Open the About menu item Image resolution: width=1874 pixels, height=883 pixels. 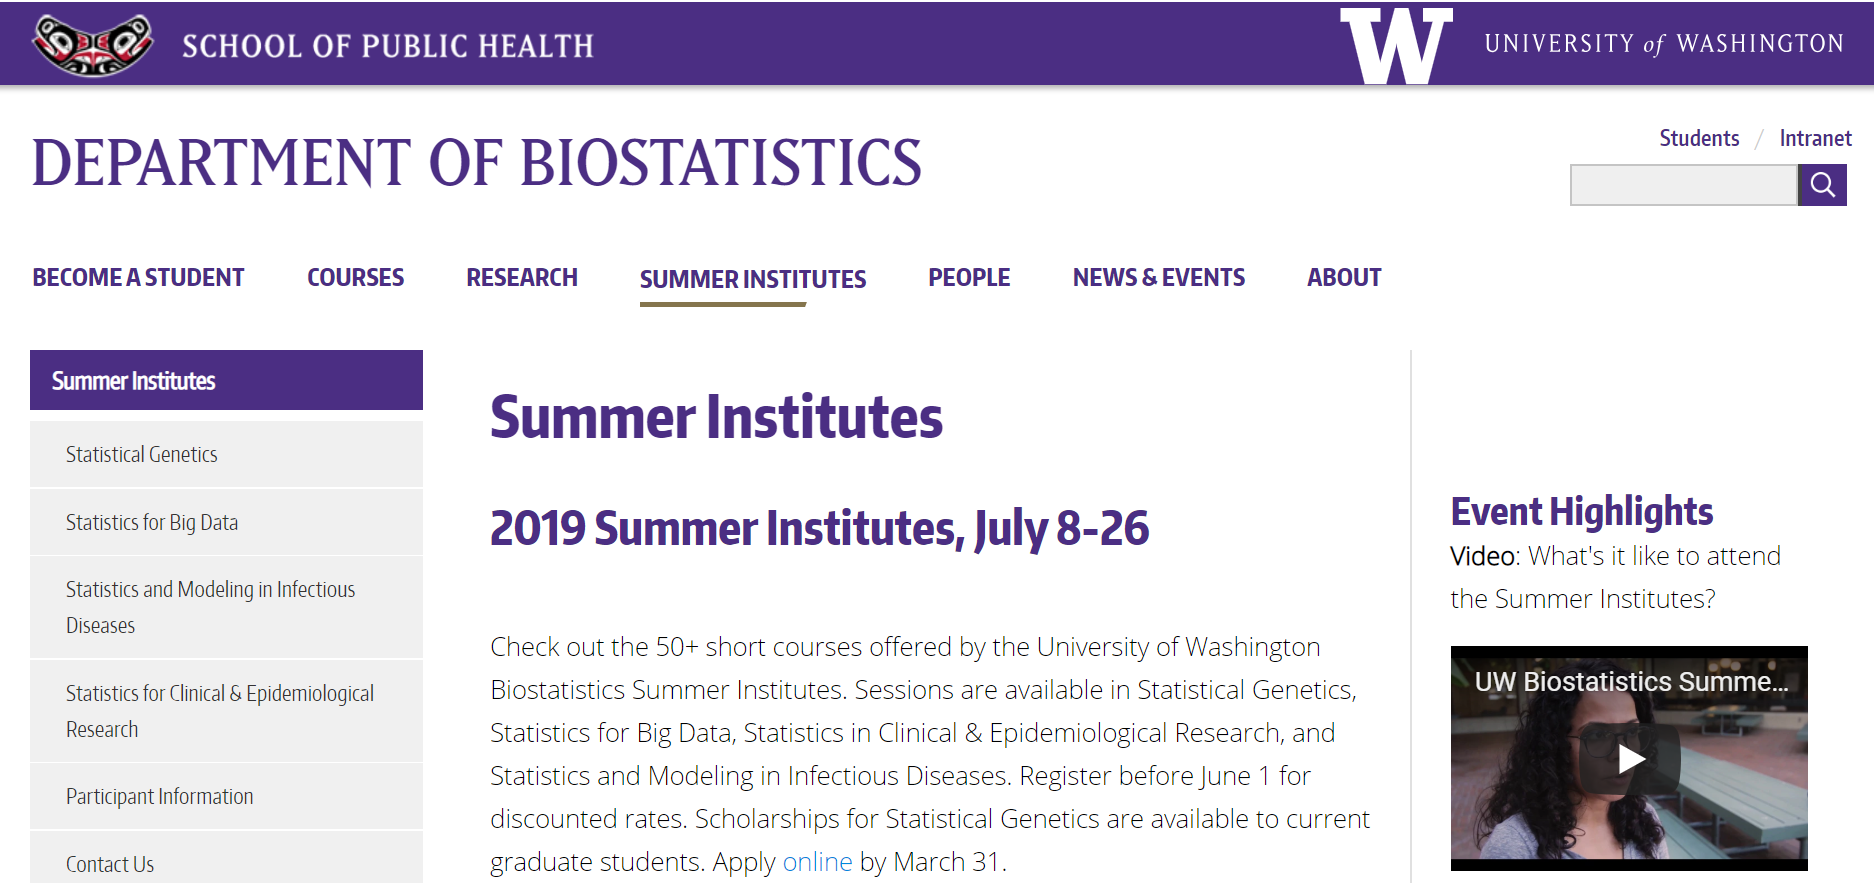click(1344, 277)
